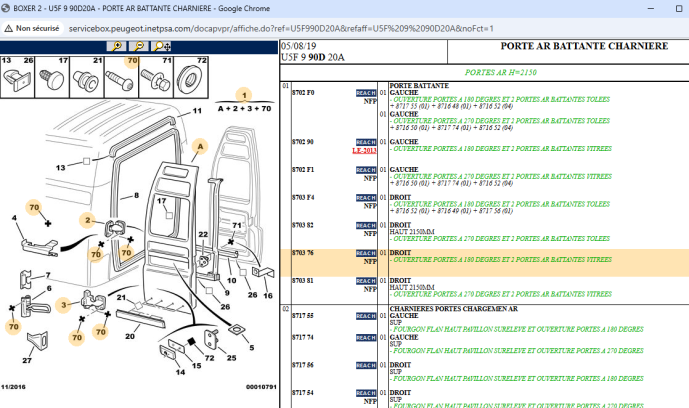Open the washer thumbnail labeled 72
The height and width of the screenshot is (408, 689).
(191, 77)
